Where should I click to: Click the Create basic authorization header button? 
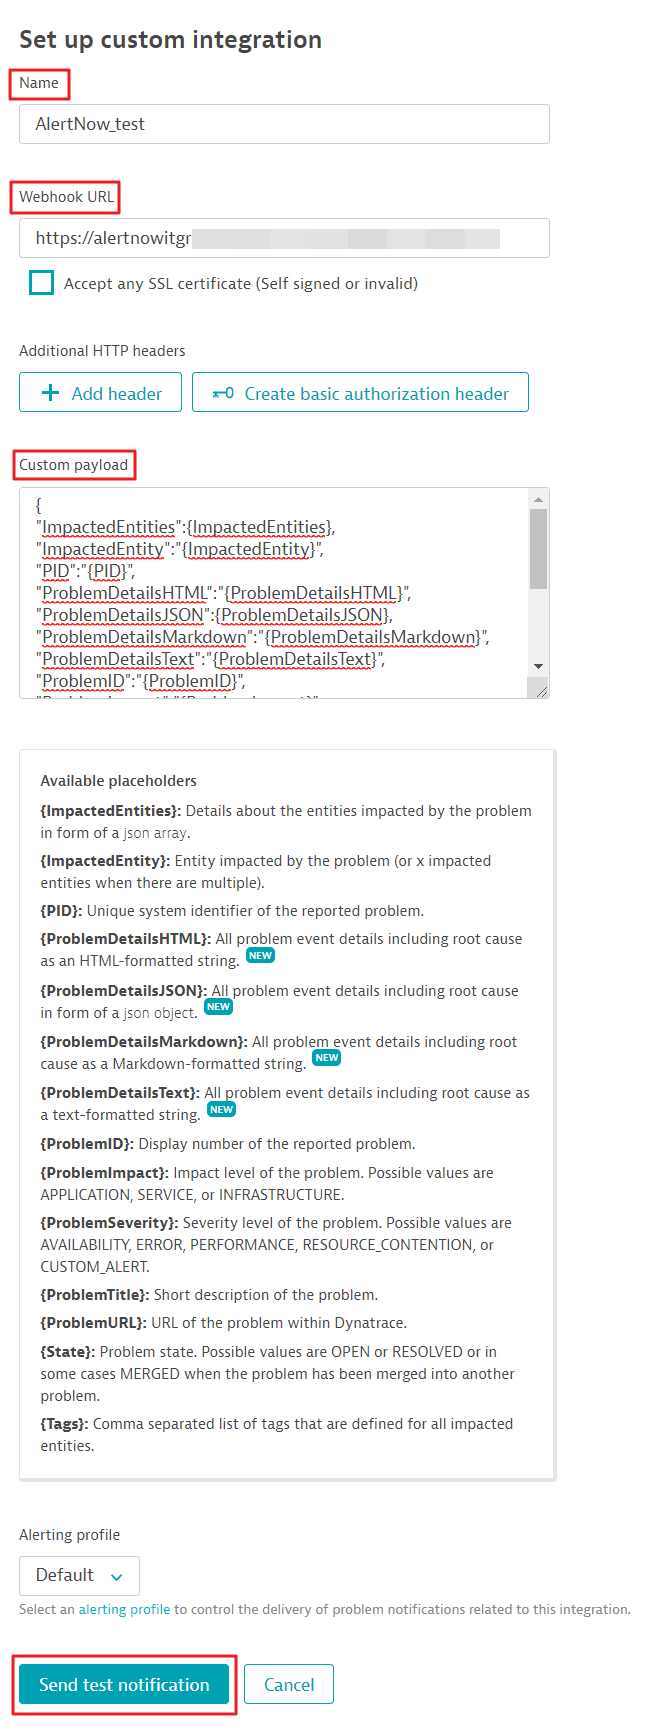pos(360,393)
